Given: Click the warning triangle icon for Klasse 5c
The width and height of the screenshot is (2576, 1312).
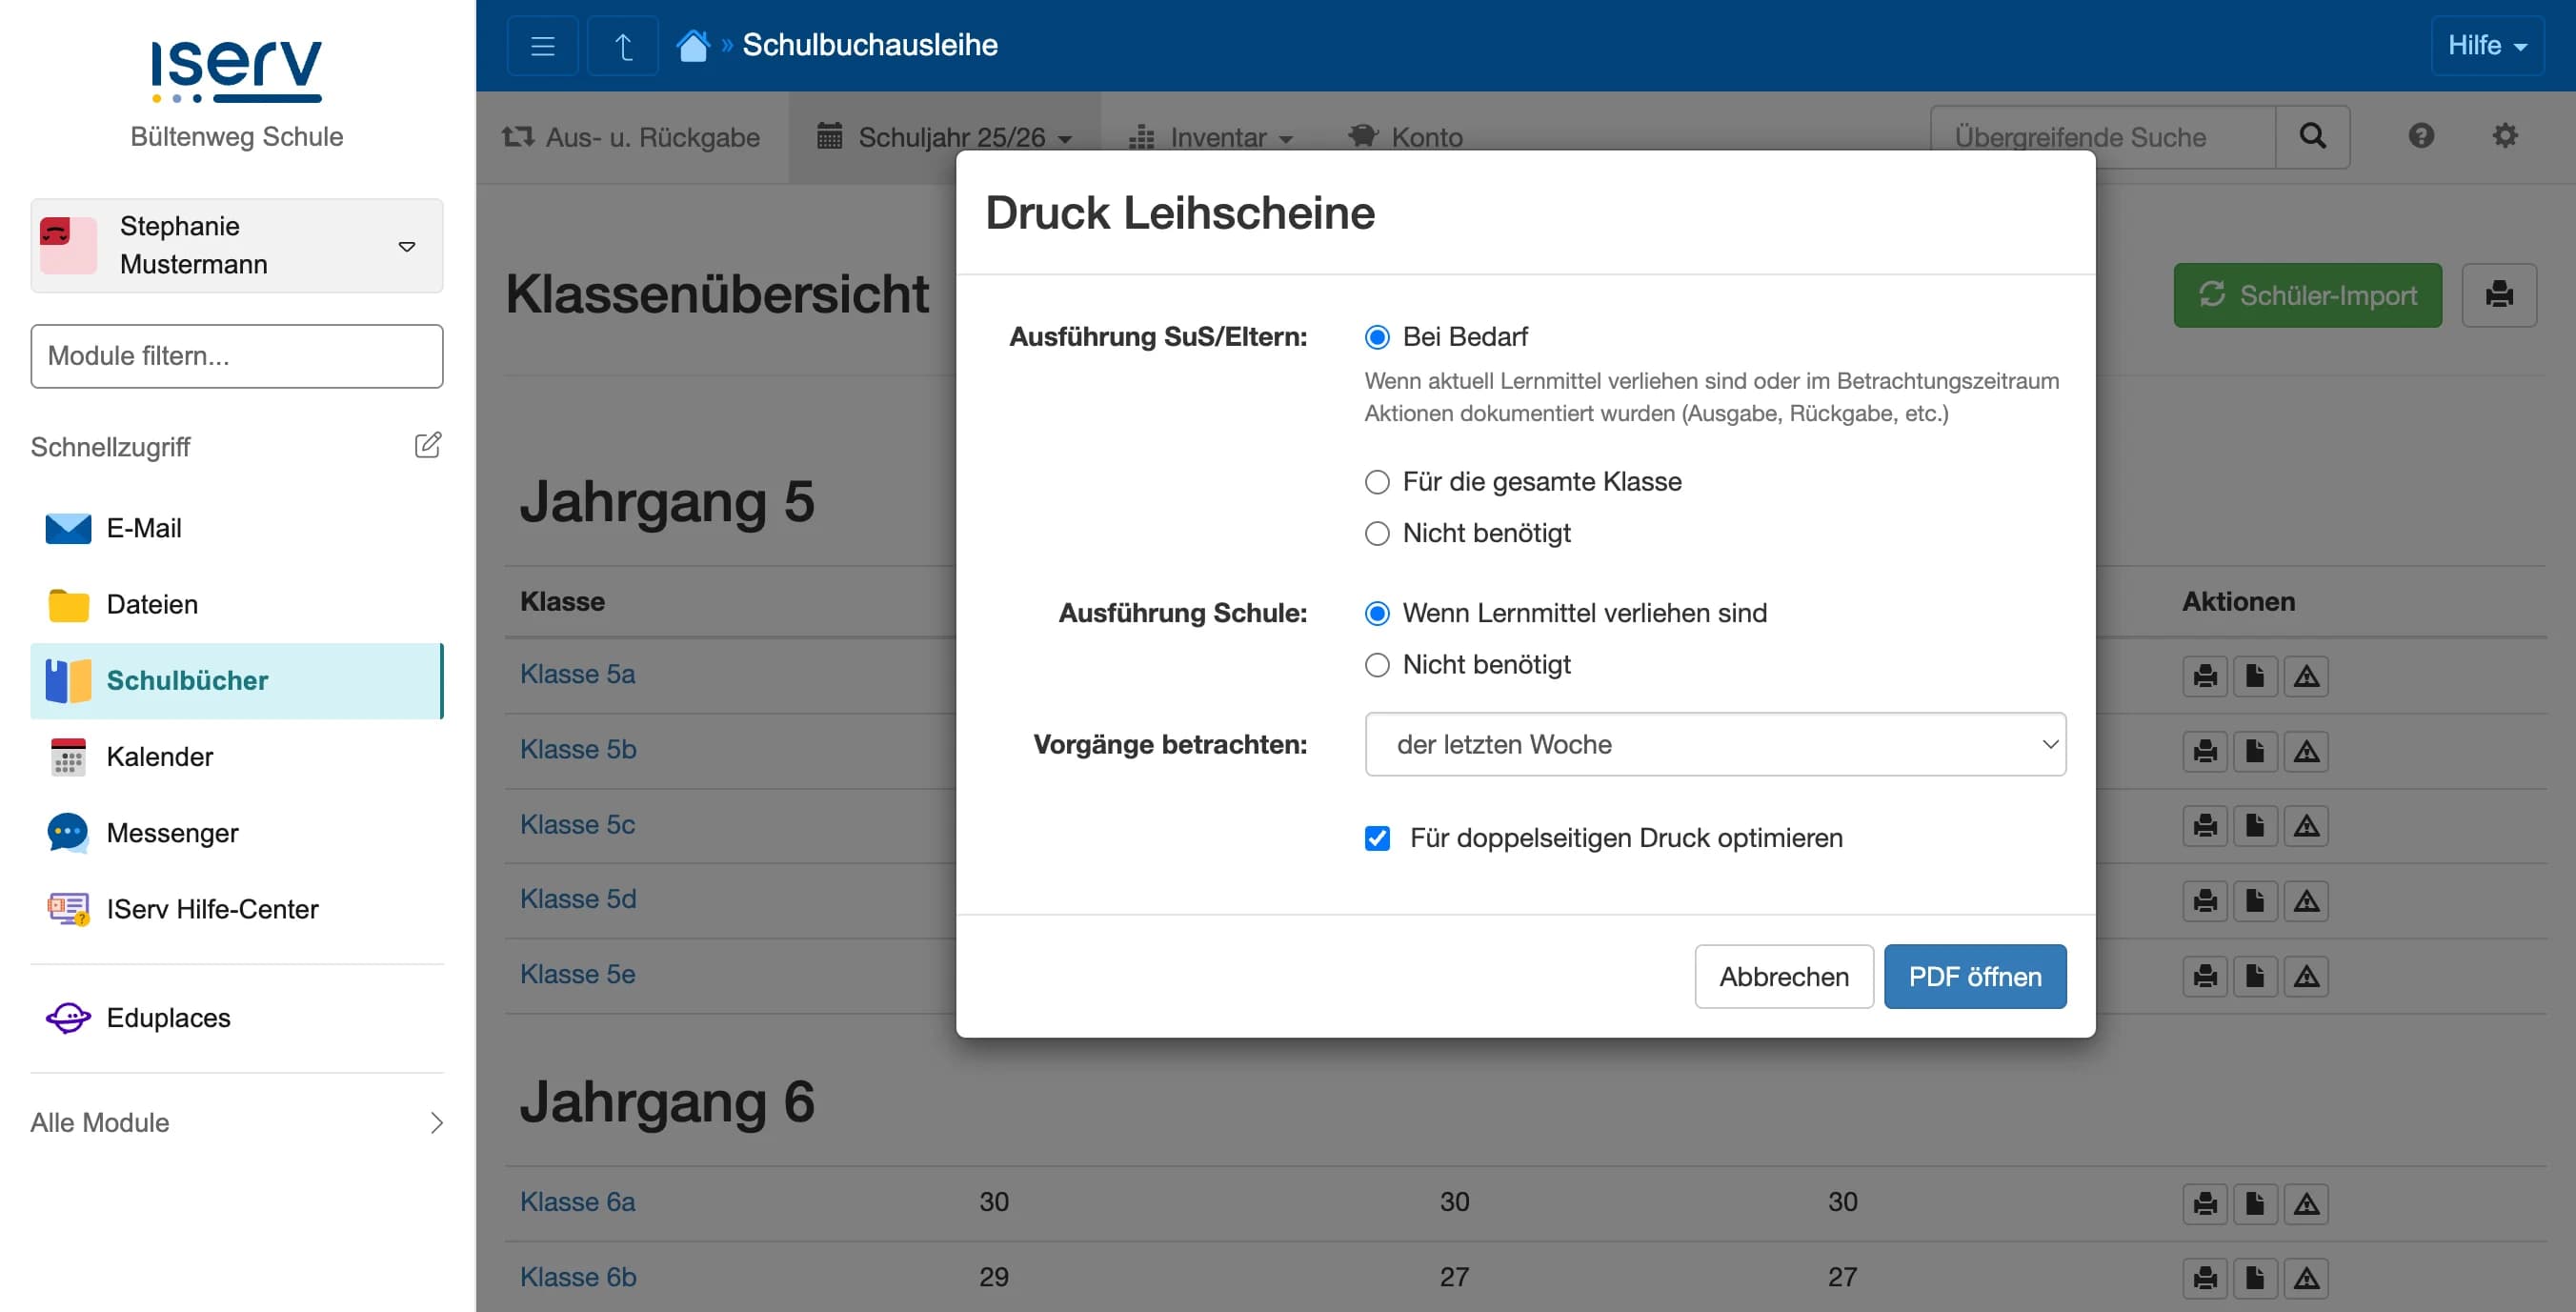Looking at the screenshot, I should pyautogui.click(x=2306, y=824).
